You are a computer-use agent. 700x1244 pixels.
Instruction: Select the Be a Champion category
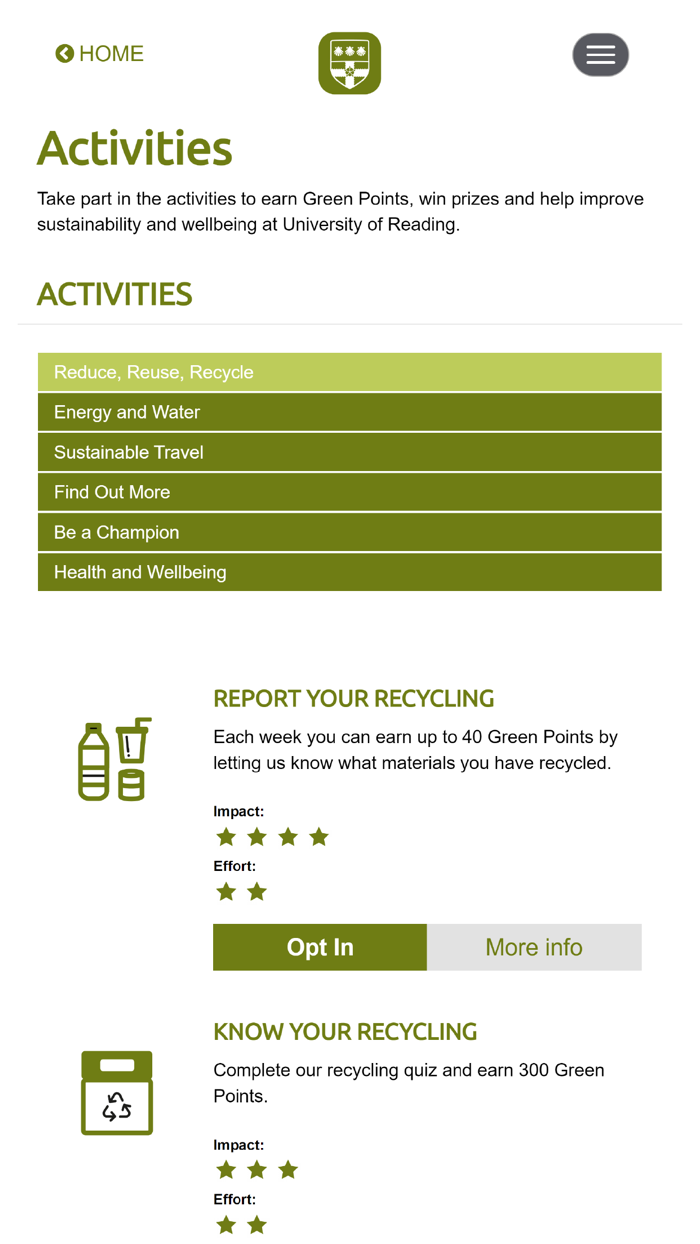349,532
